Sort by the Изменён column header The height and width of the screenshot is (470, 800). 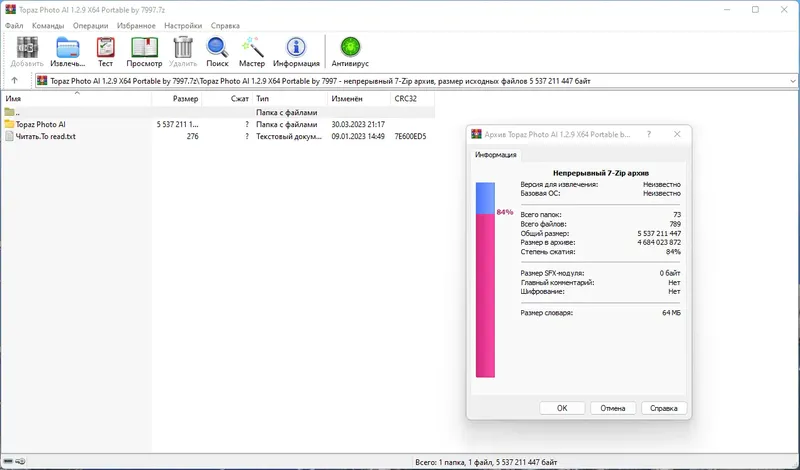pyautogui.click(x=359, y=98)
